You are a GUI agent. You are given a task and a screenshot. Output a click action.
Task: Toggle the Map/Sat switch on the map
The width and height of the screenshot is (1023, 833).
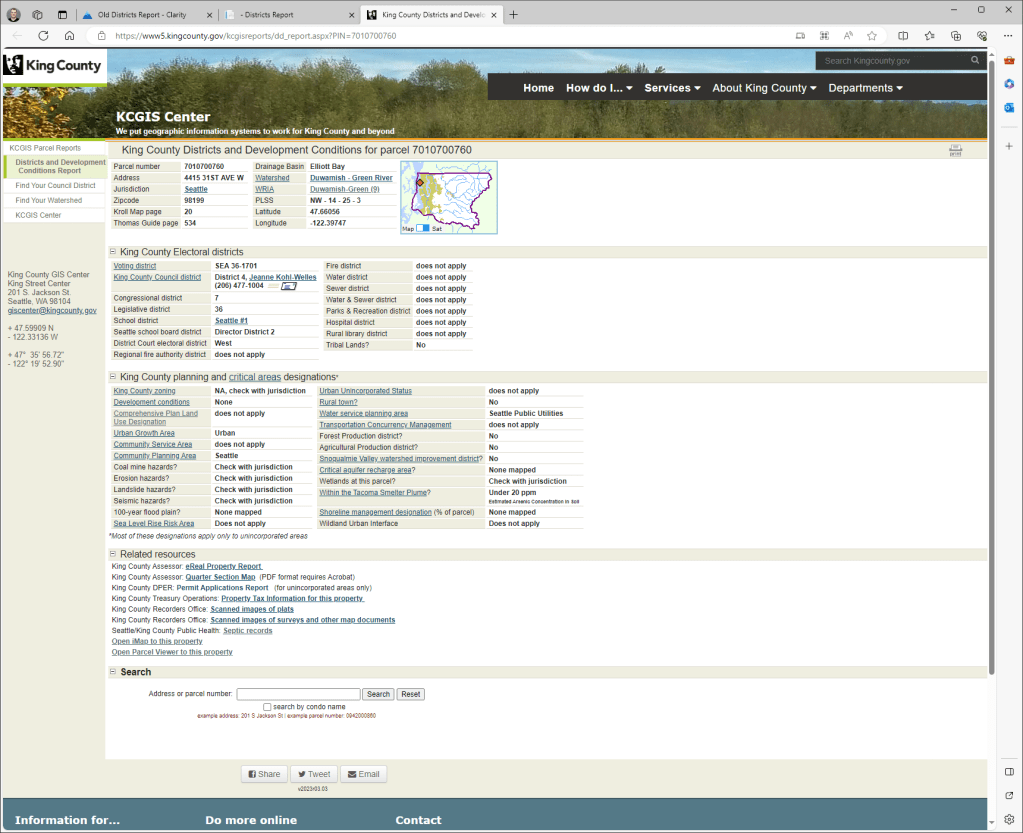pyautogui.click(x=422, y=228)
